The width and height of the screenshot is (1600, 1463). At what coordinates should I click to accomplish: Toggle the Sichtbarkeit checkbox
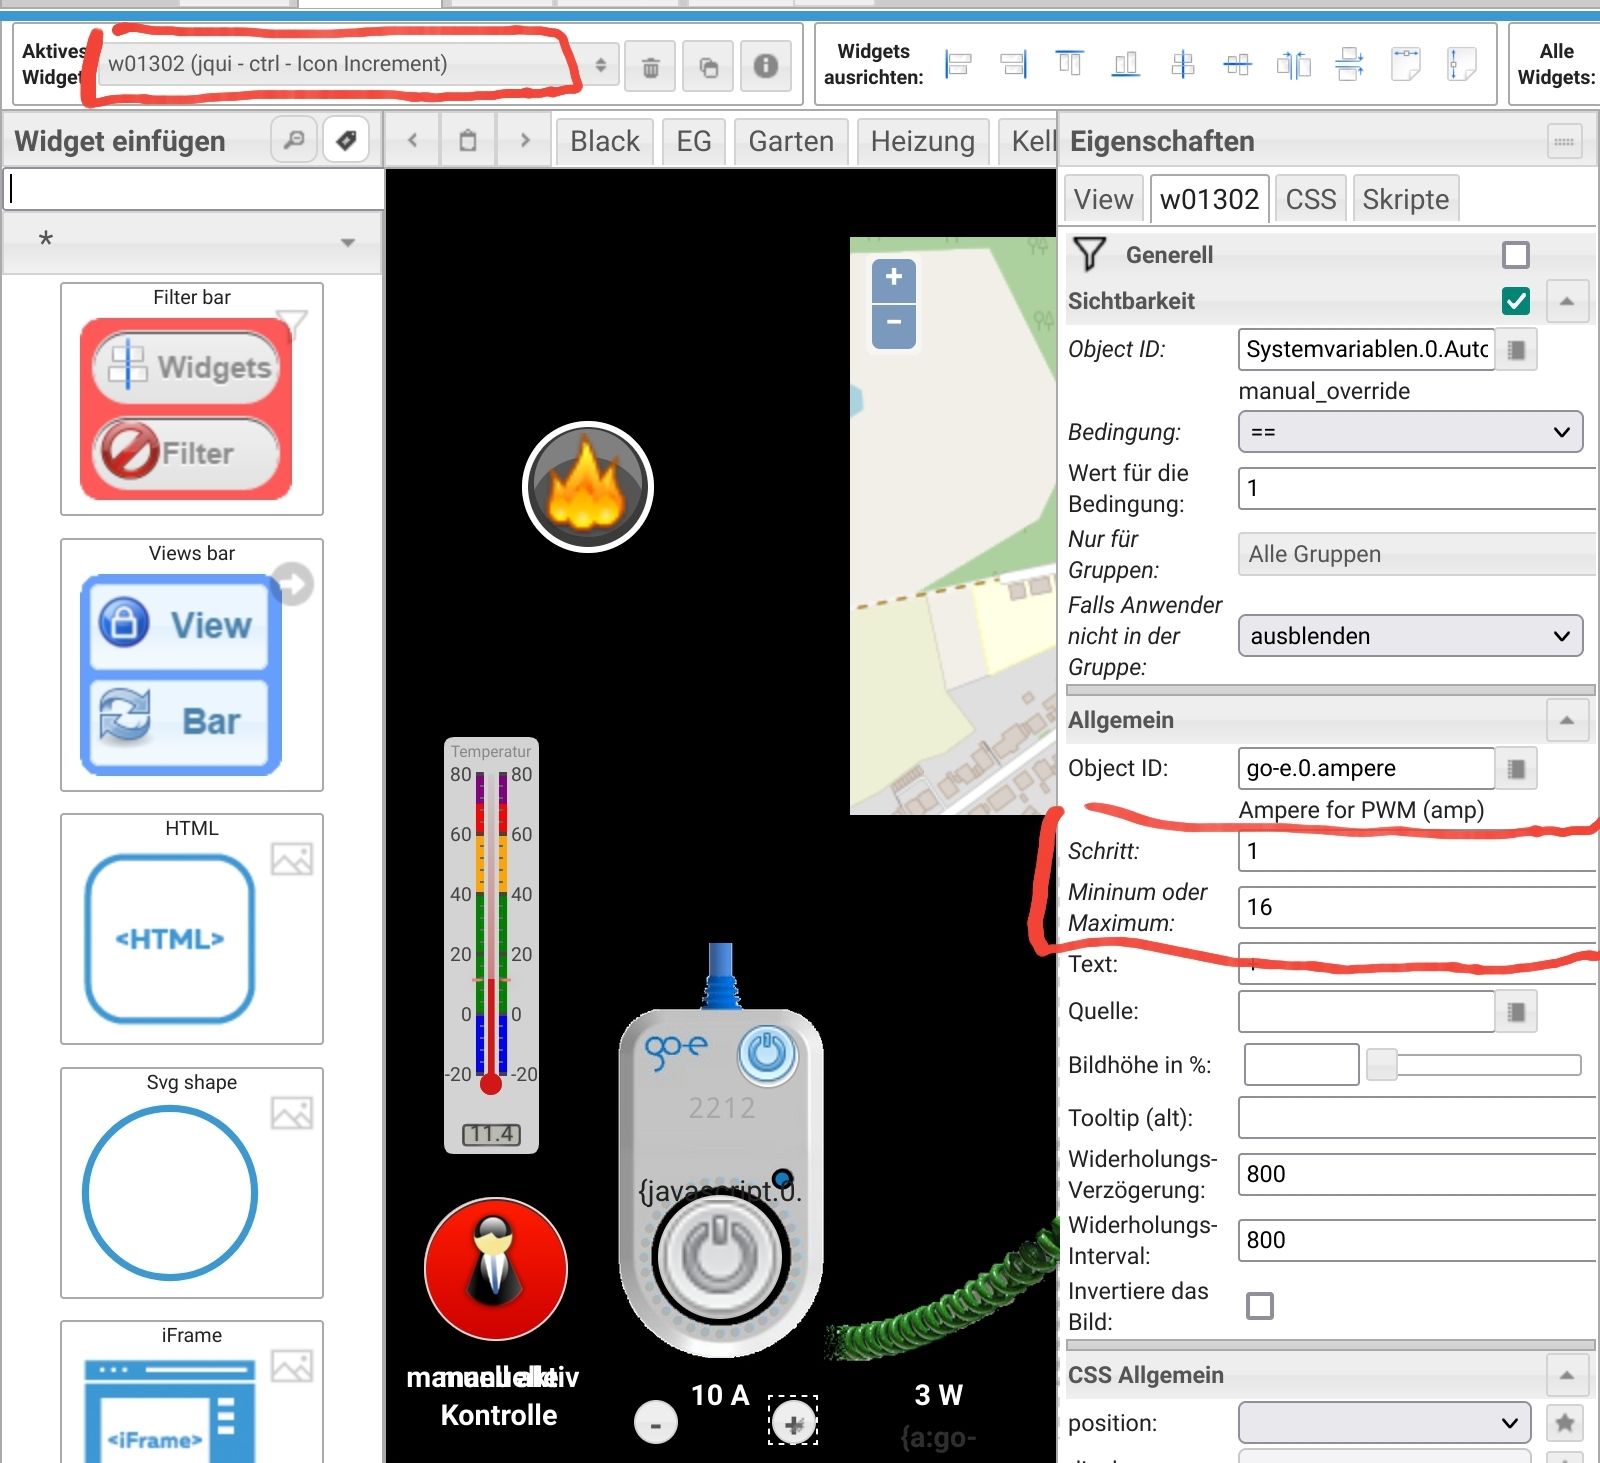pyautogui.click(x=1515, y=301)
